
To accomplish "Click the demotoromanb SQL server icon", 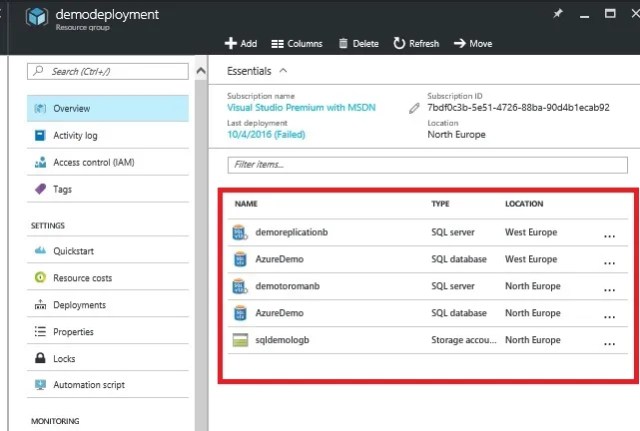I will coord(240,286).
